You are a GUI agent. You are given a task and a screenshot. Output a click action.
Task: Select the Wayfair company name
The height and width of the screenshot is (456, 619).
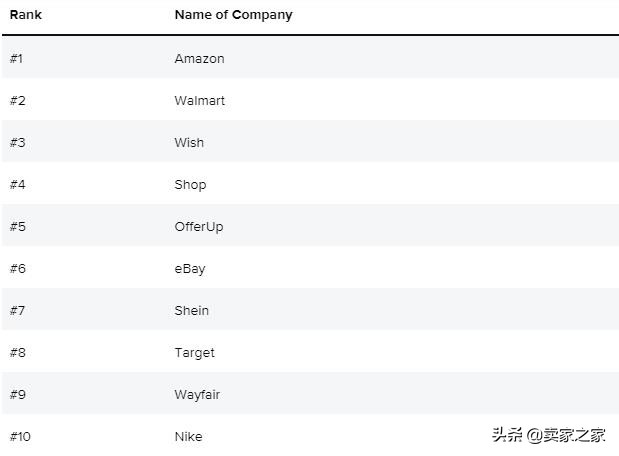click(x=197, y=394)
